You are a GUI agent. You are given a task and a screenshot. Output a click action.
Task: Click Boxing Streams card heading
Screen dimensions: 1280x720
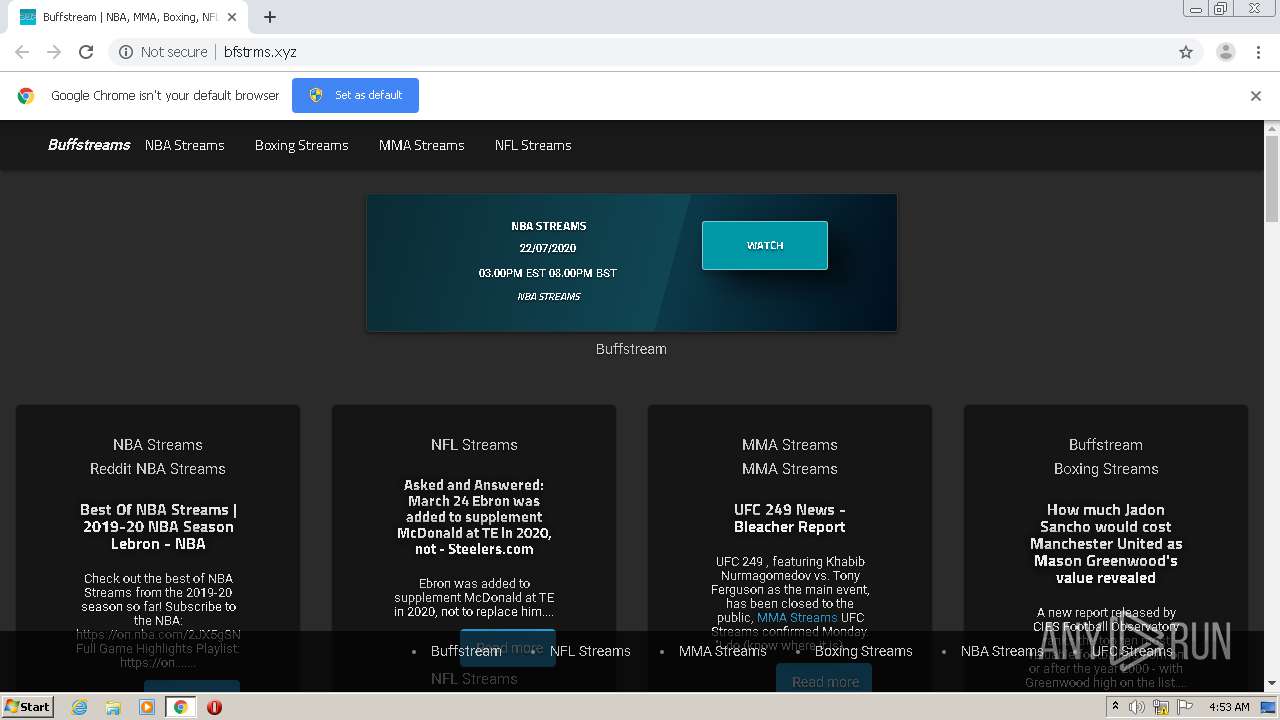pos(1106,469)
